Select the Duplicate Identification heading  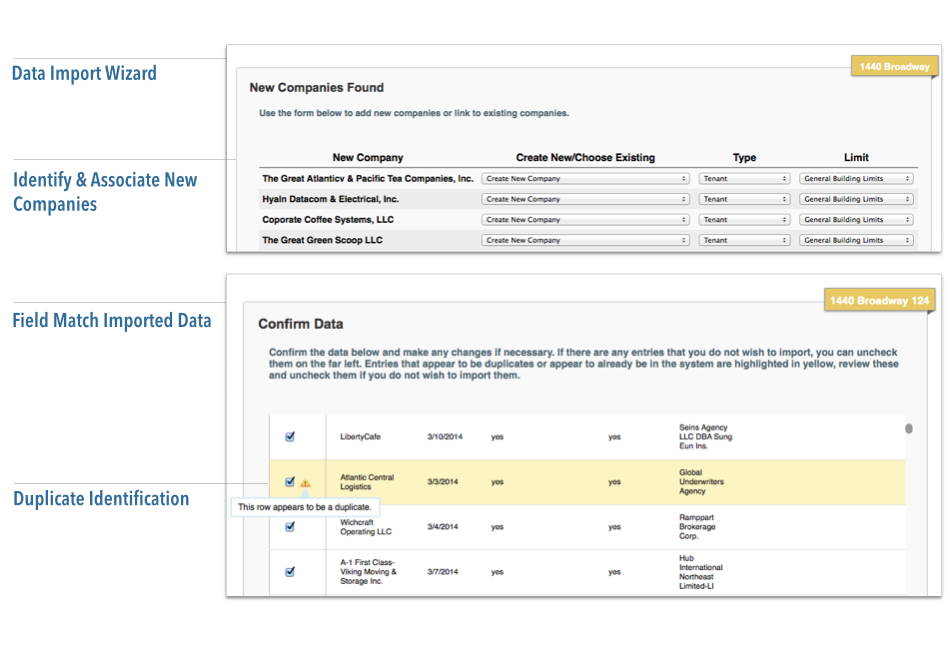101,498
